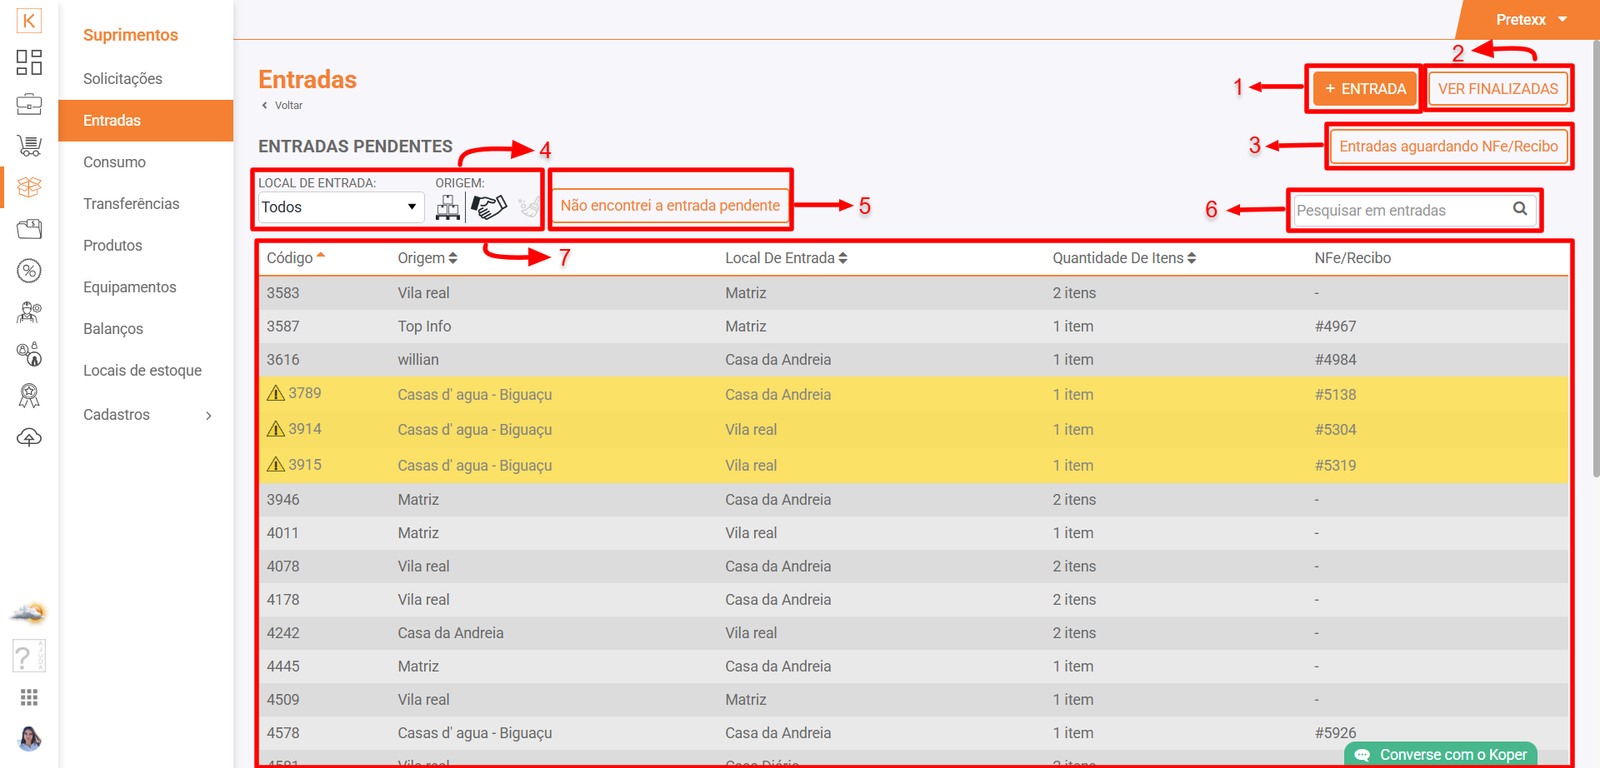Viewport: 1600px width, 768px height.
Task: Focus the Pesquisar em entradas field
Action: pyautogui.click(x=1400, y=210)
